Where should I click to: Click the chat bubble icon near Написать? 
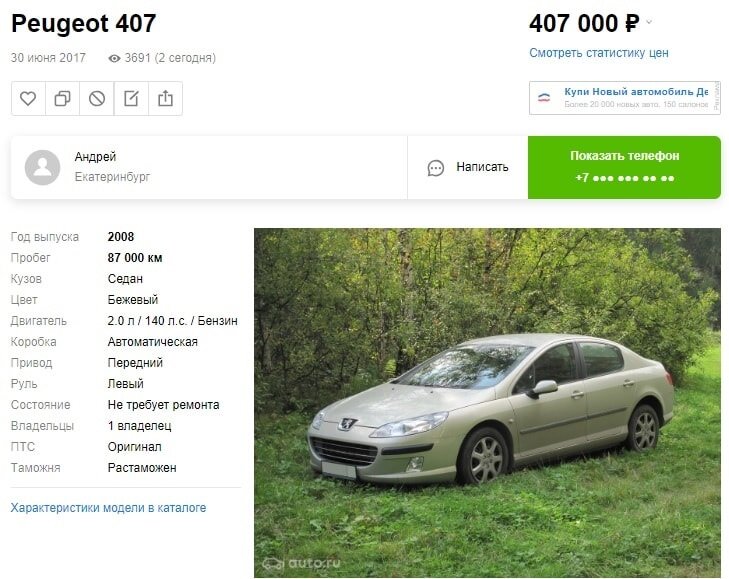436,168
